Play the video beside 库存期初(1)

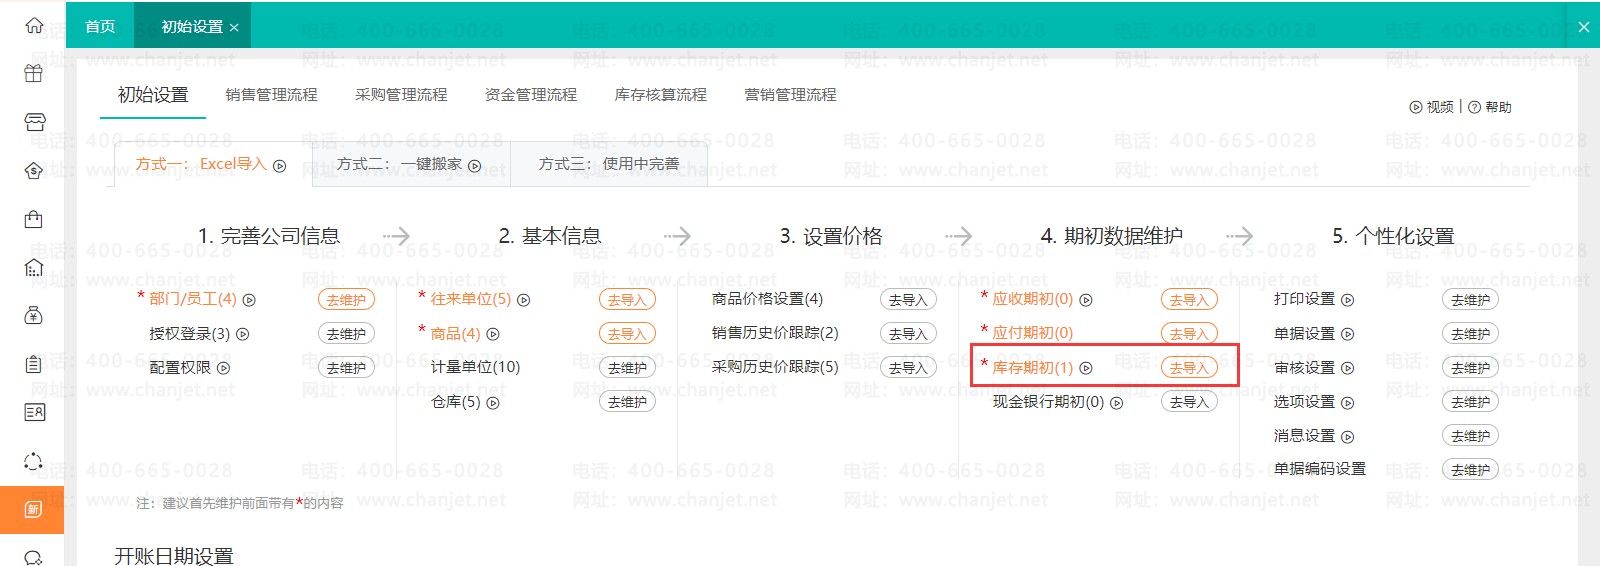[x=1086, y=368]
